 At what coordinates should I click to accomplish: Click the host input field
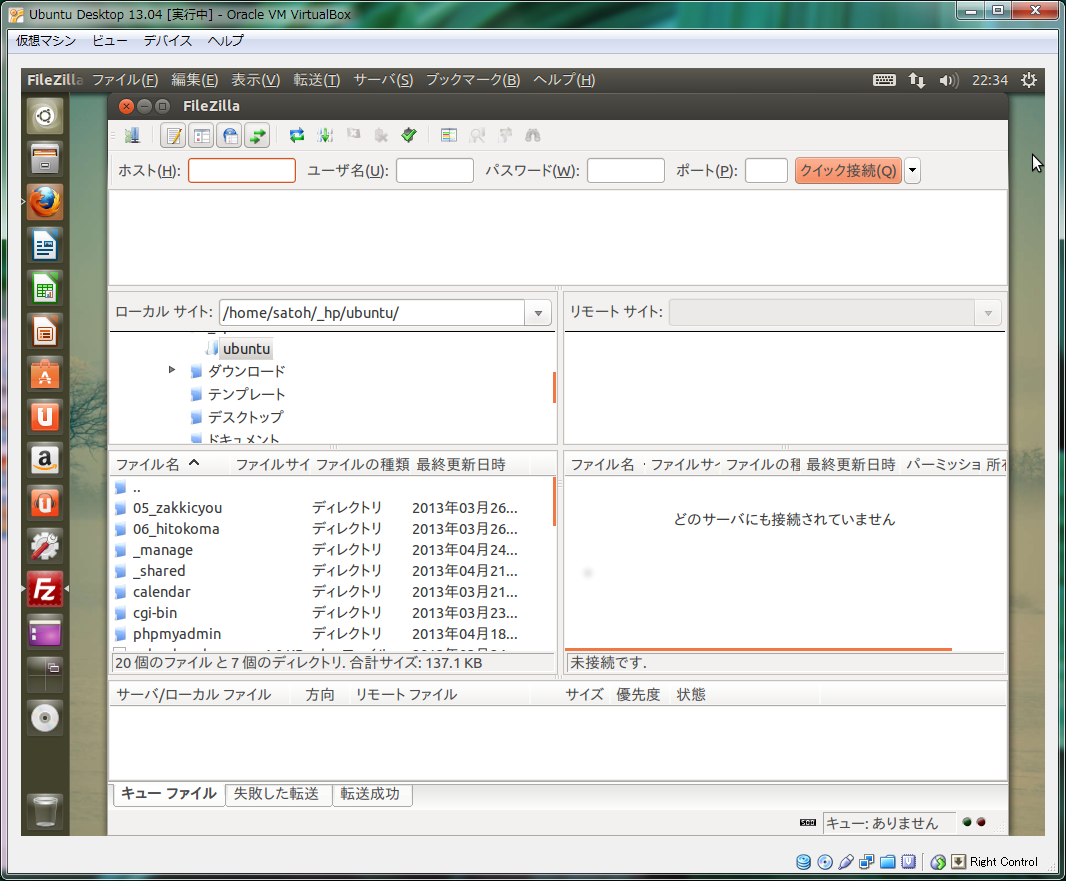coord(242,171)
